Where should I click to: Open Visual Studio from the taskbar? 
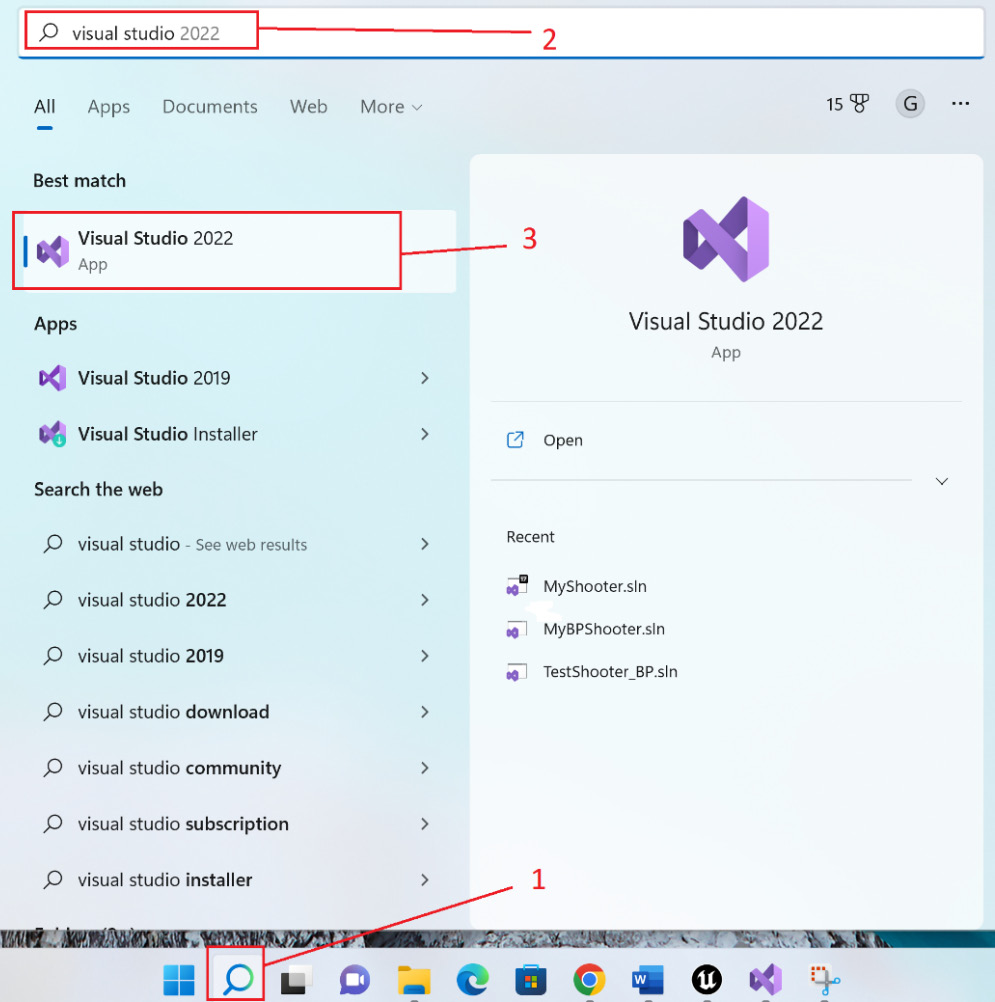pos(766,980)
